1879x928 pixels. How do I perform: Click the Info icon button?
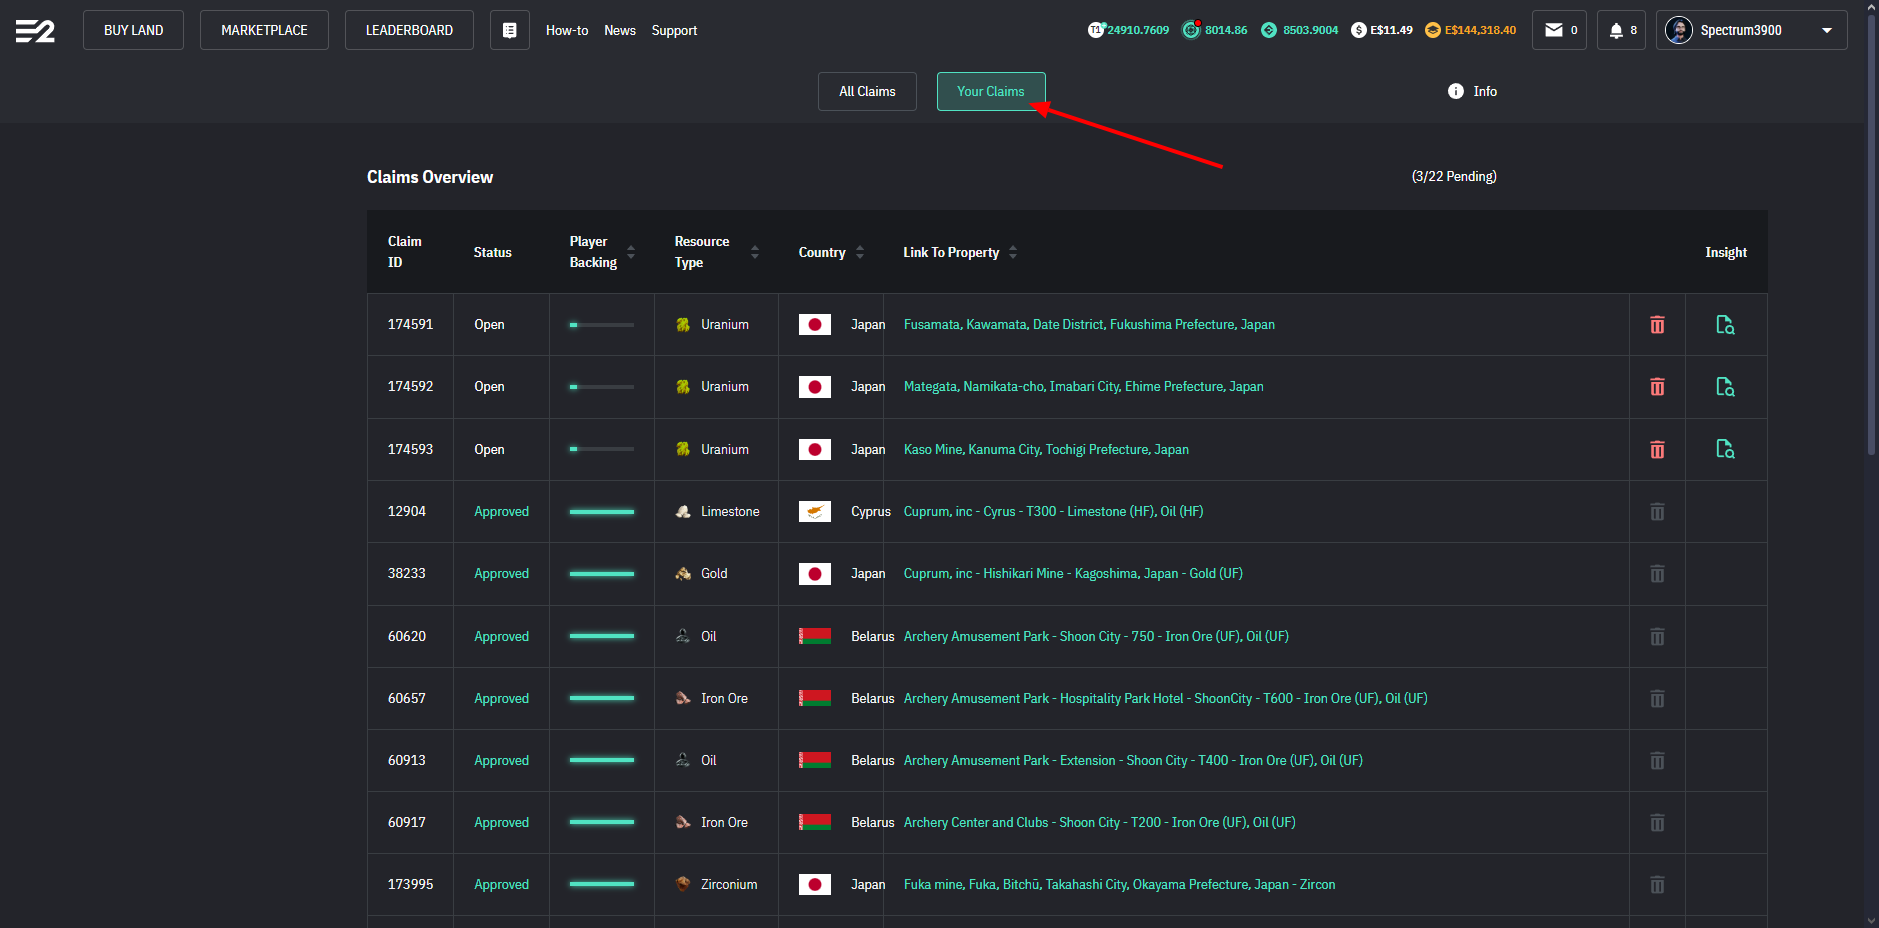1456,91
